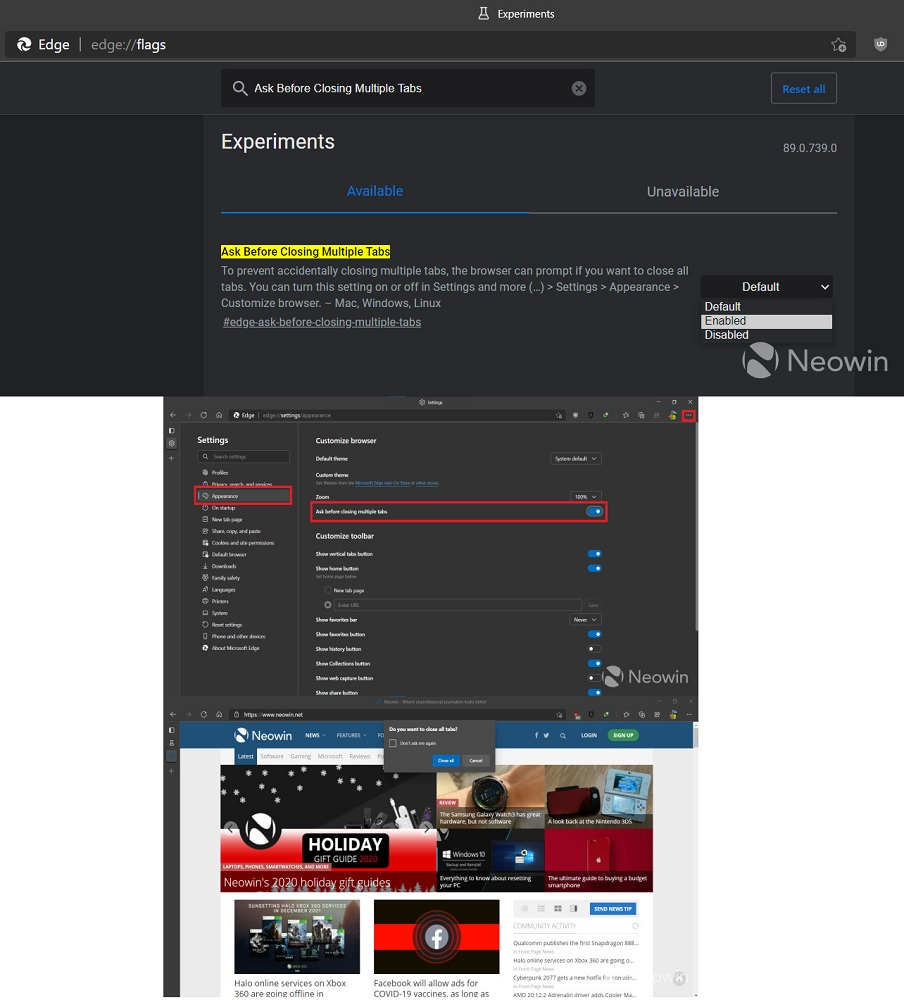Click Neowin site search magnifier icon
The height and width of the screenshot is (1000, 904).
tap(563, 736)
